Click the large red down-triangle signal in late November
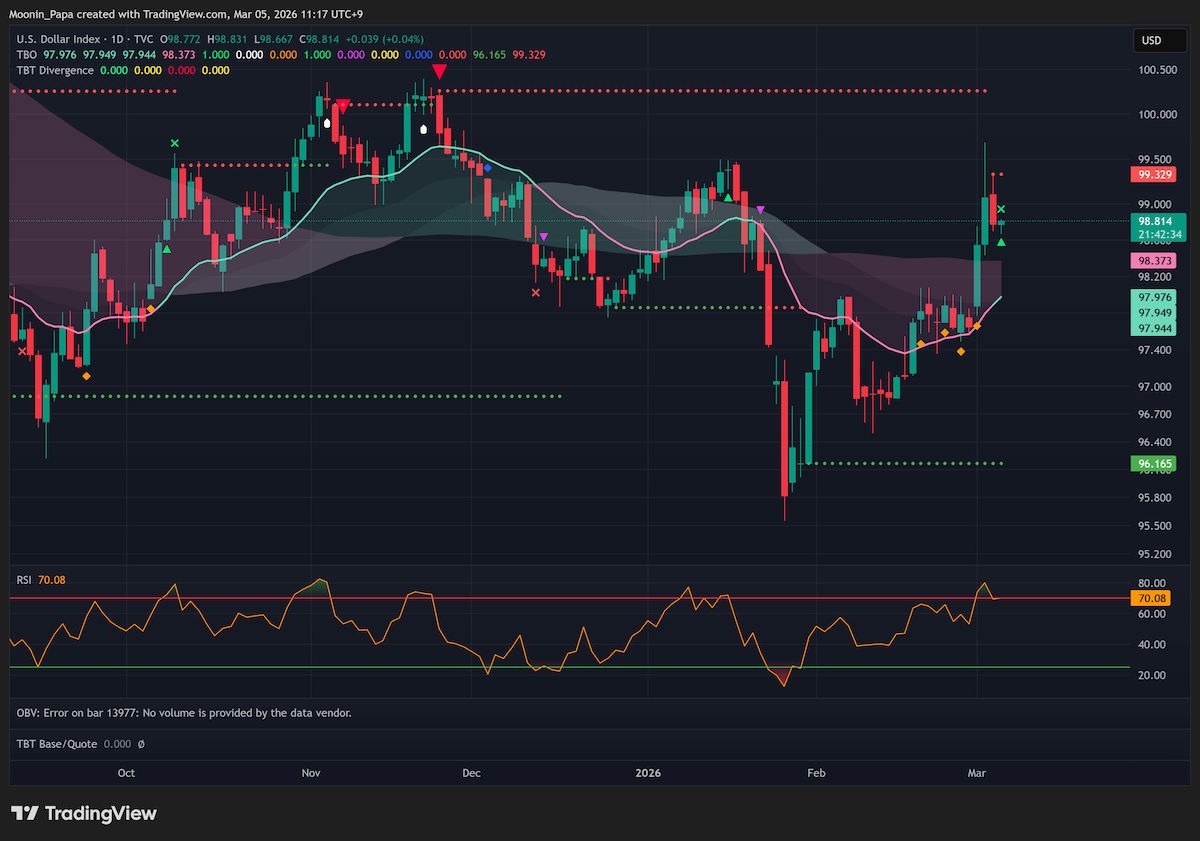This screenshot has height=841, width=1200. coord(439,71)
